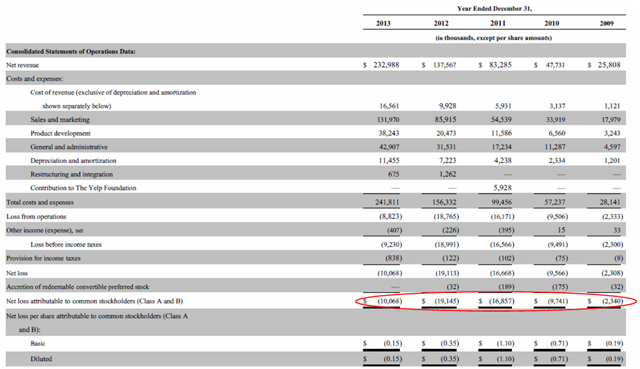
Task: Select restructuring value 1,262
Action: click(448, 174)
